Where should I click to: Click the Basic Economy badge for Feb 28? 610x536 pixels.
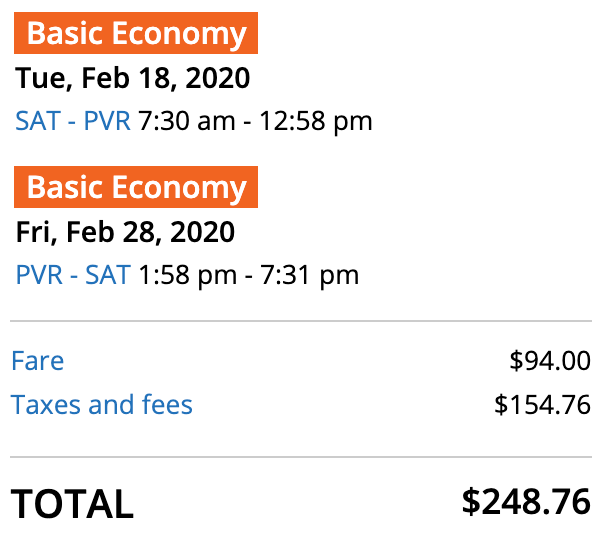coord(136,187)
